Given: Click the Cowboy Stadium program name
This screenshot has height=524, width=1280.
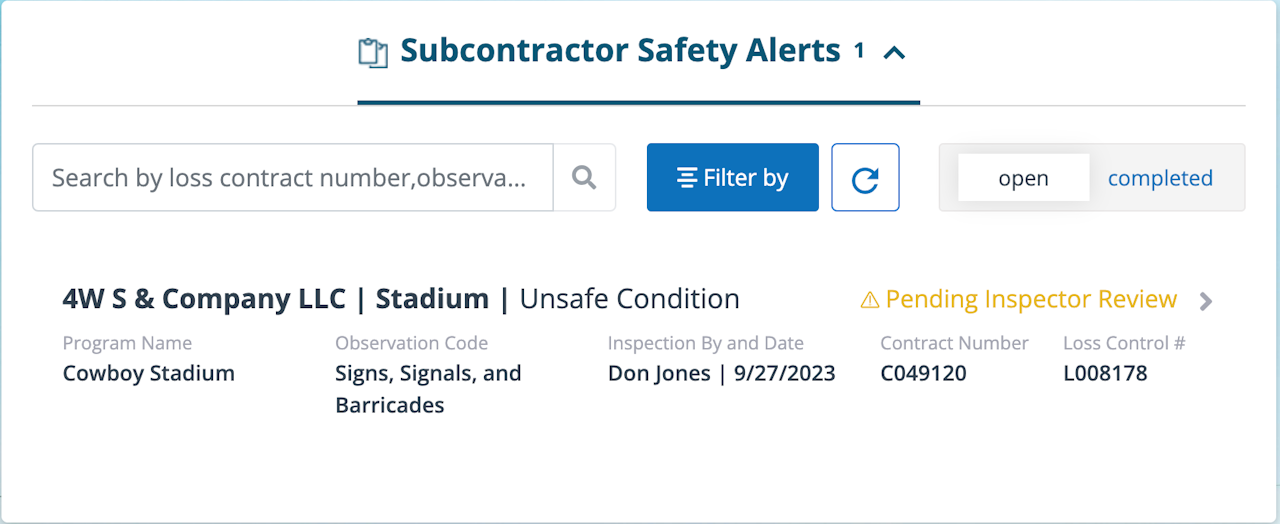Looking at the screenshot, I should pyautogui.click(x=148, y=373).
